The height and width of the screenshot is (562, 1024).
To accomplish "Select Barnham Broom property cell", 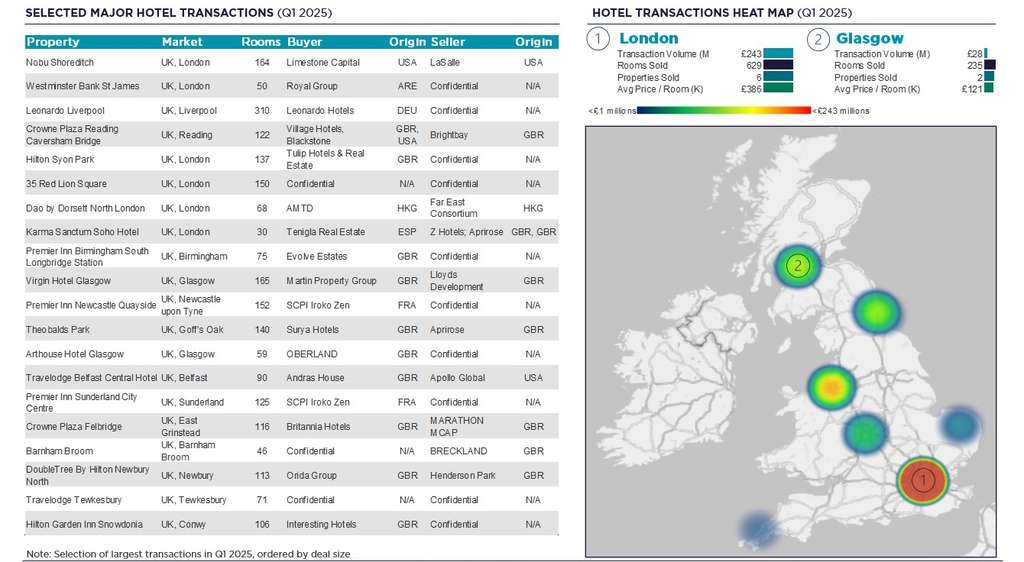I will coord(59,451).
